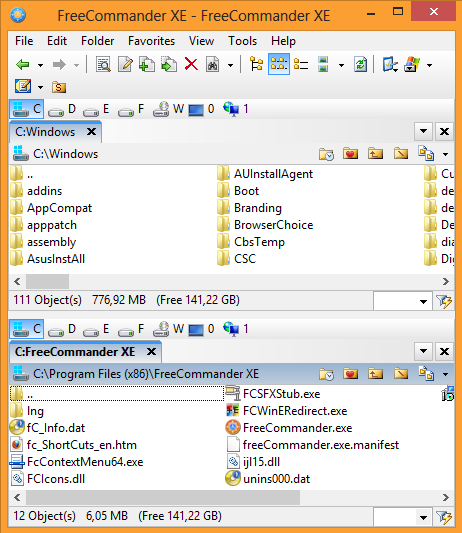Open the binoculars search files icon
Screen dimensions: 462x533
coord(212,64)
